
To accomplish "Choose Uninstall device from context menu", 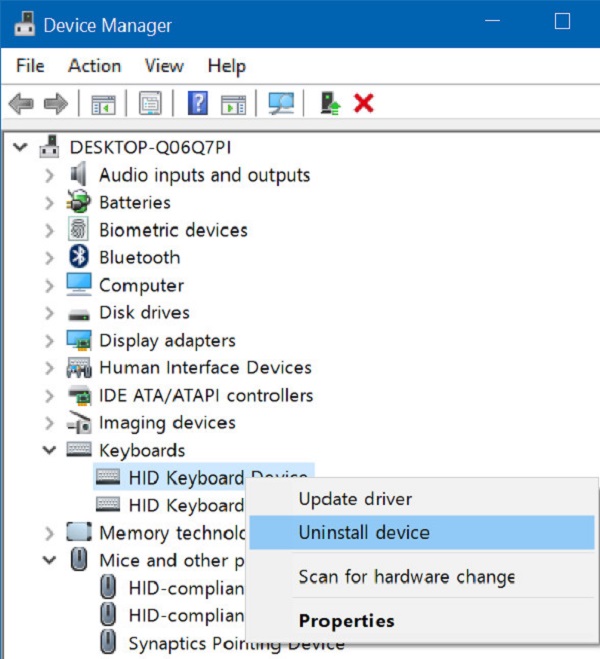I will tap(364, 533).
